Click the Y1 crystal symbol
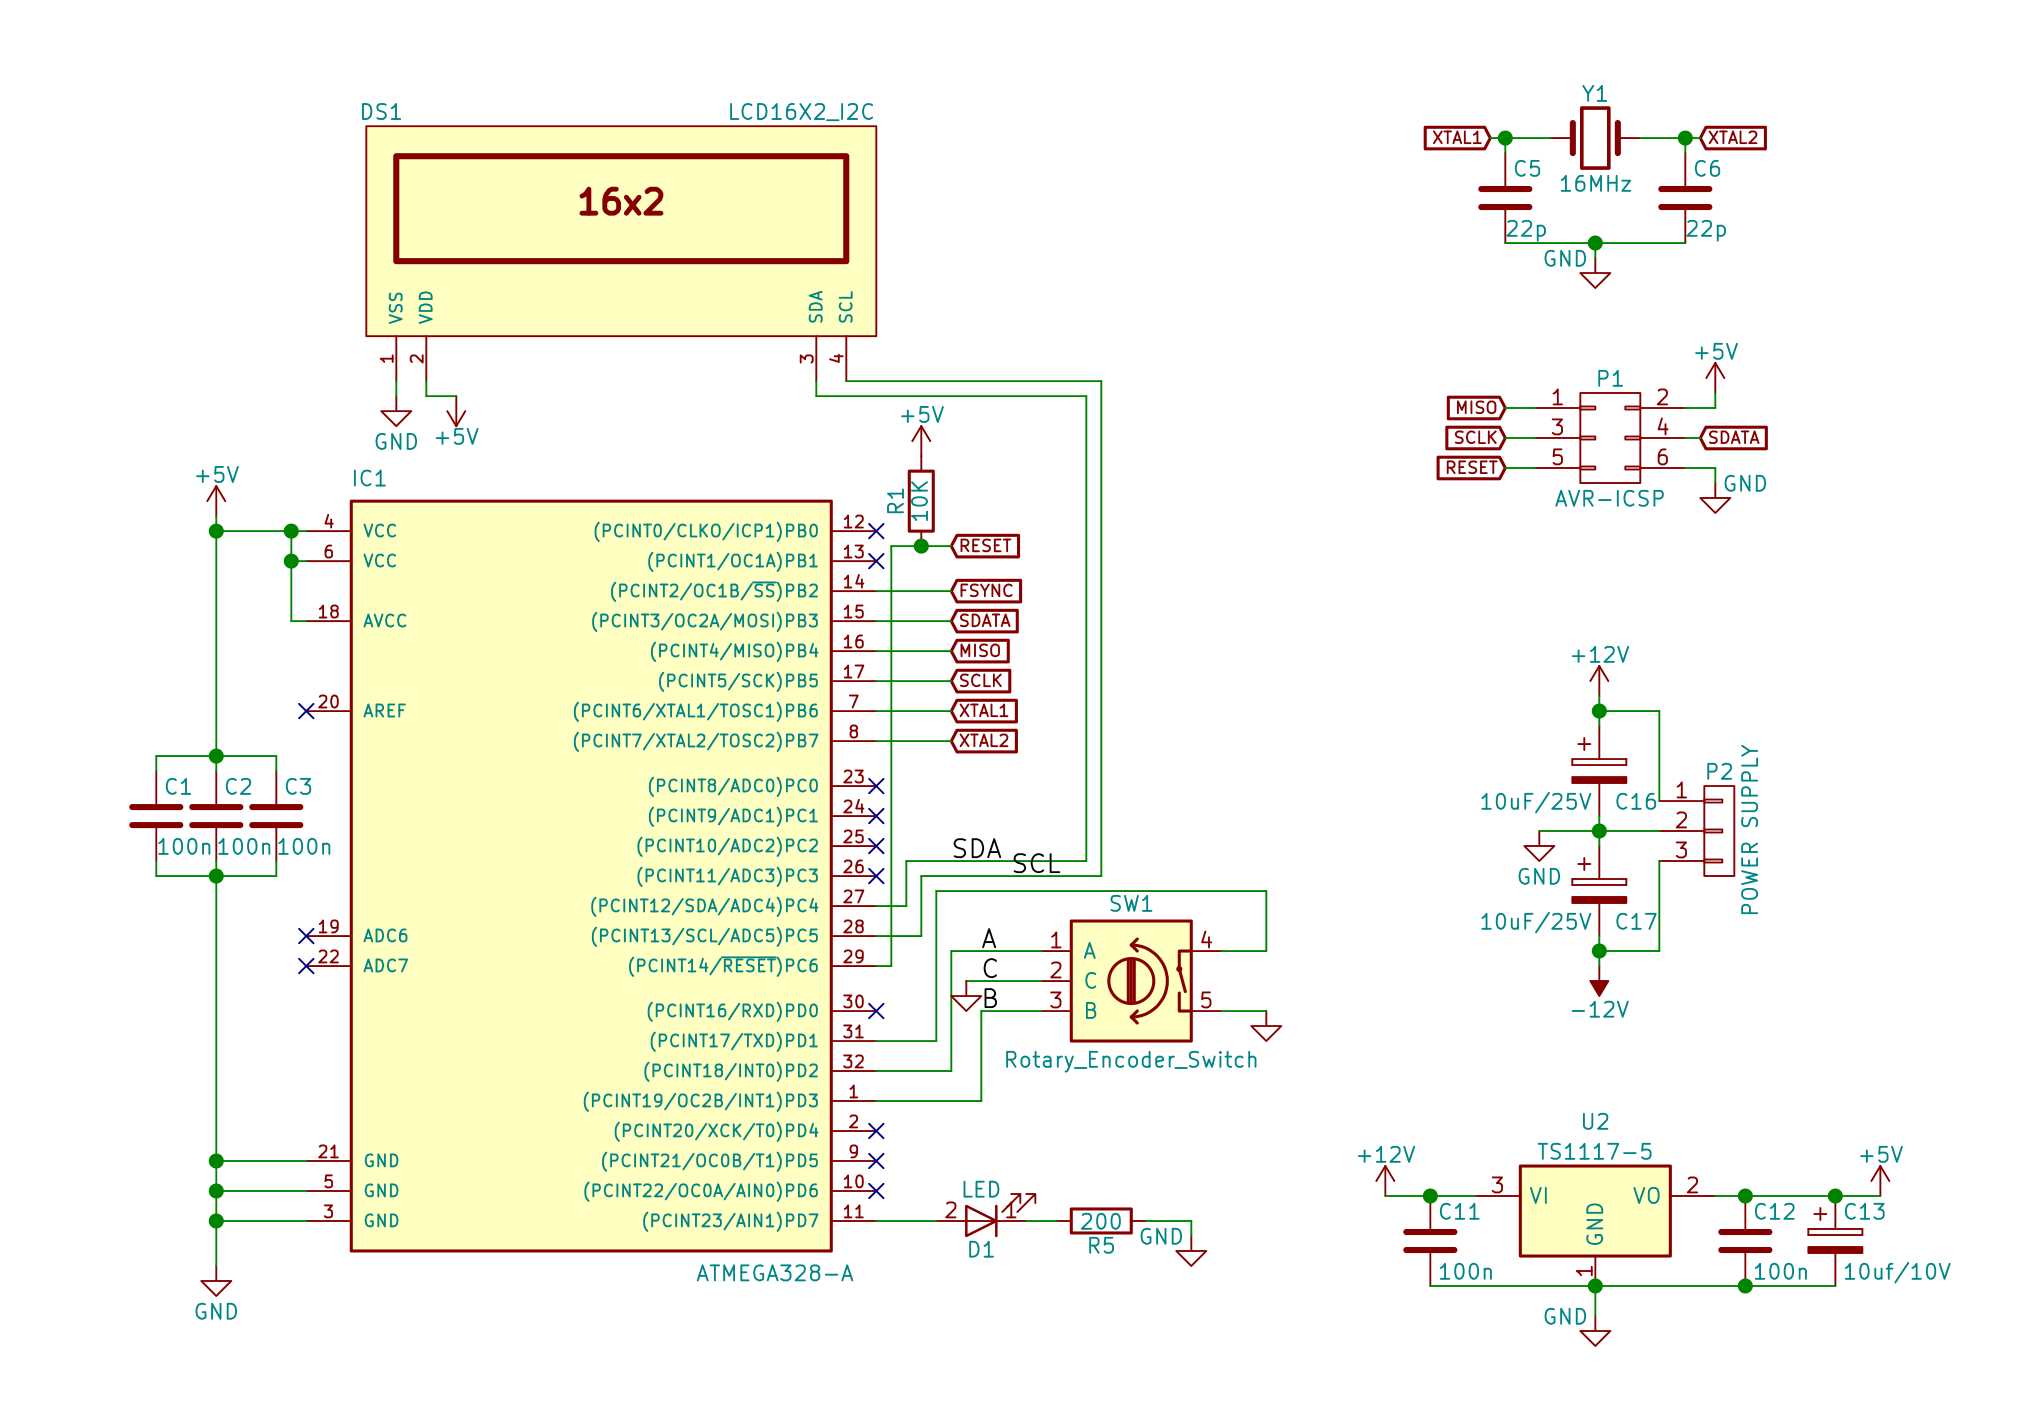The width and height of the screenshot is (2020, 1404). tap(1594, 138)
